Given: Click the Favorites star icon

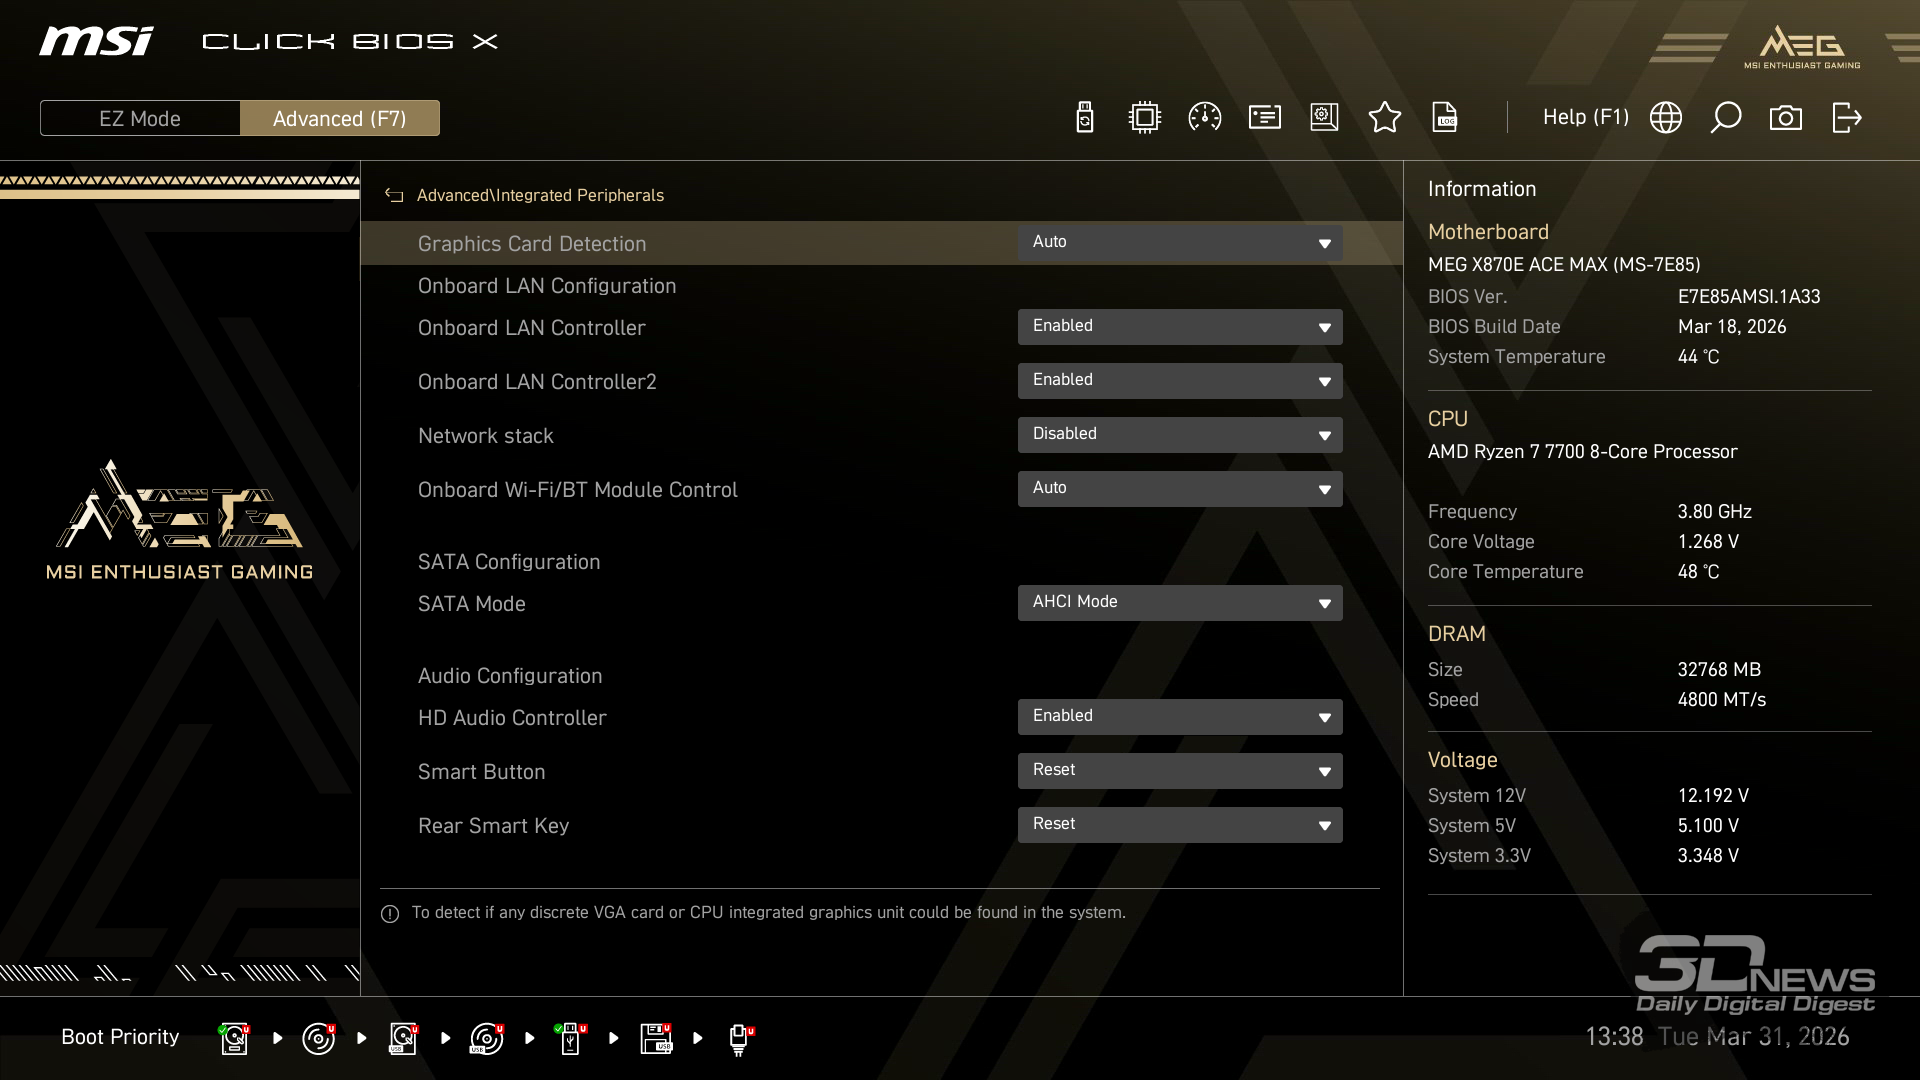Looking at the screenshot, I should [1384, 118].
